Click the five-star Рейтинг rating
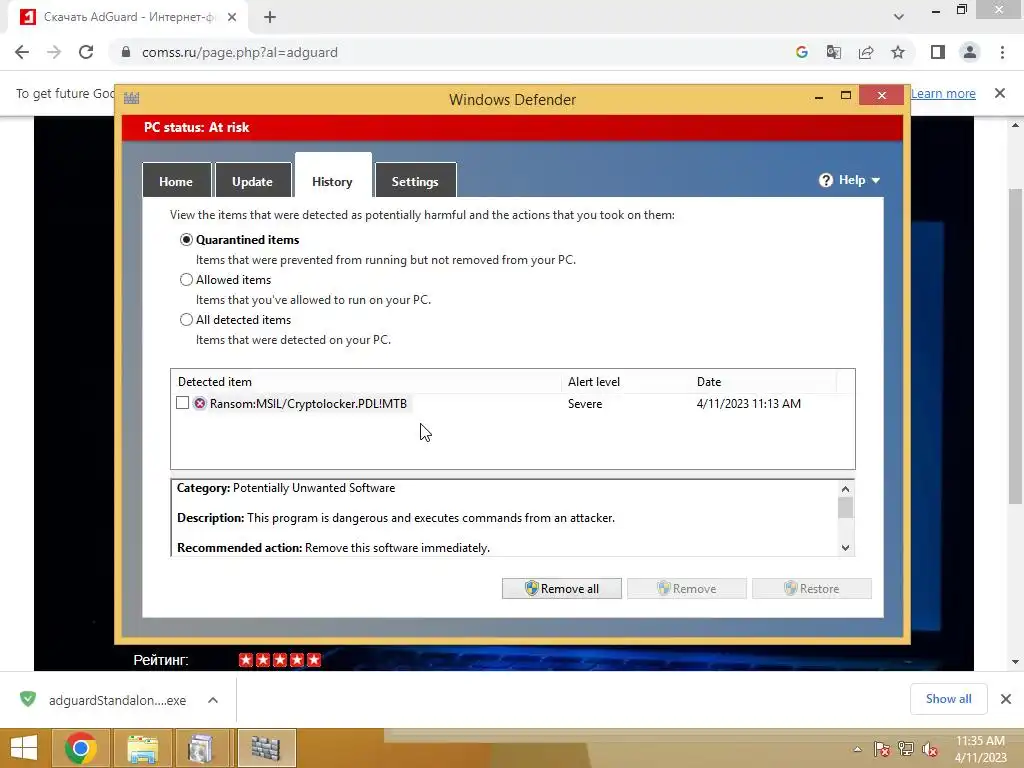 click(x=280, y=660)
